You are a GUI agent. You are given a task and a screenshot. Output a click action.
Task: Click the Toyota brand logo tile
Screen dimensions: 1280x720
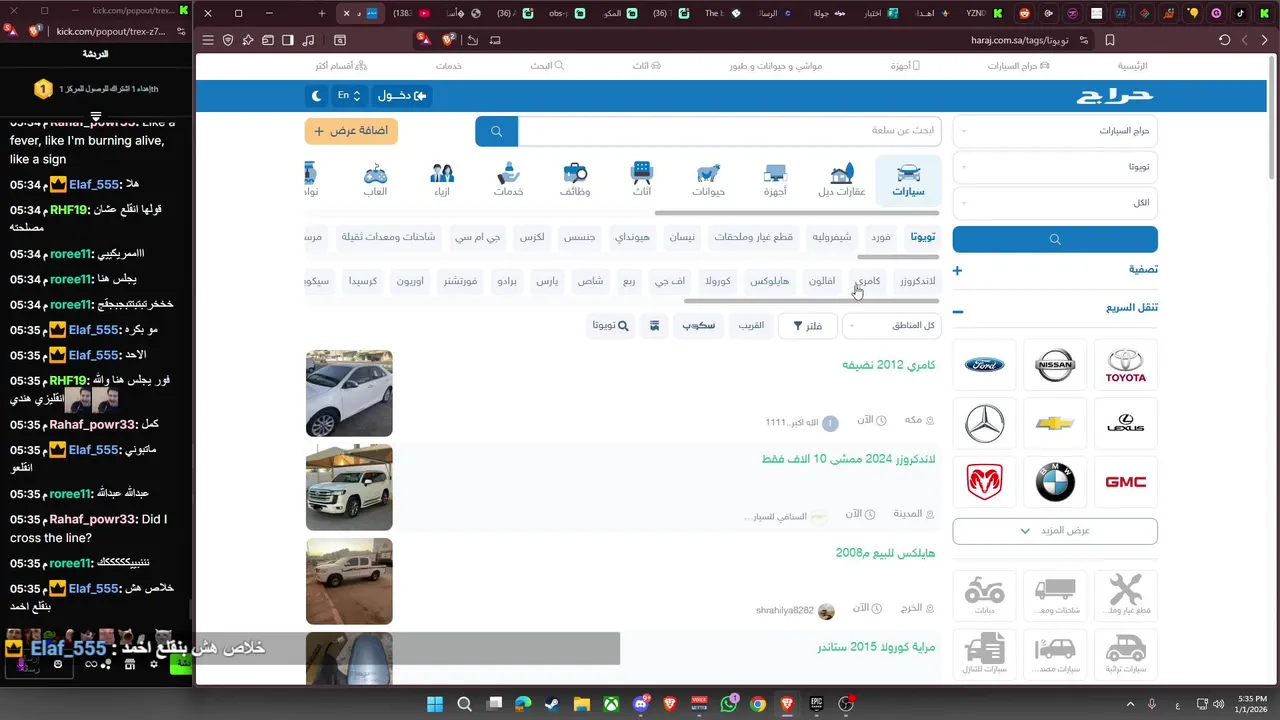(x=1125, y=365)
